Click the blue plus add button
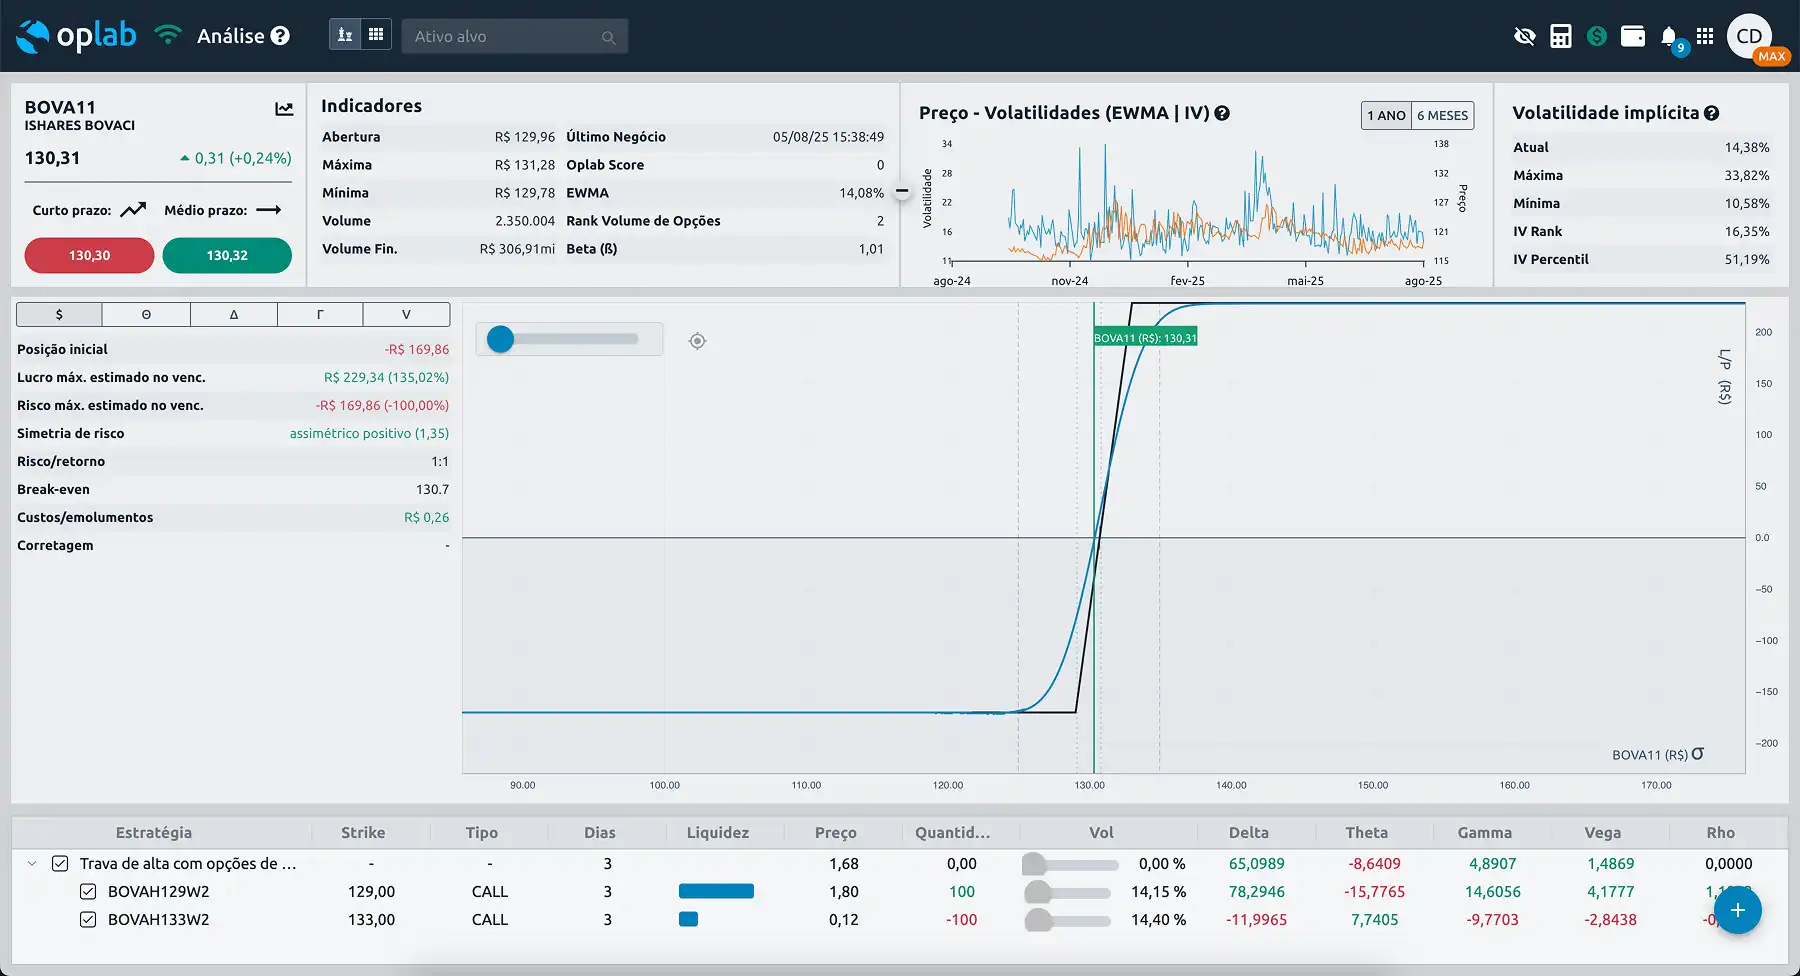The height and width of the screenshot is (976, 1800). (1738, 910)
